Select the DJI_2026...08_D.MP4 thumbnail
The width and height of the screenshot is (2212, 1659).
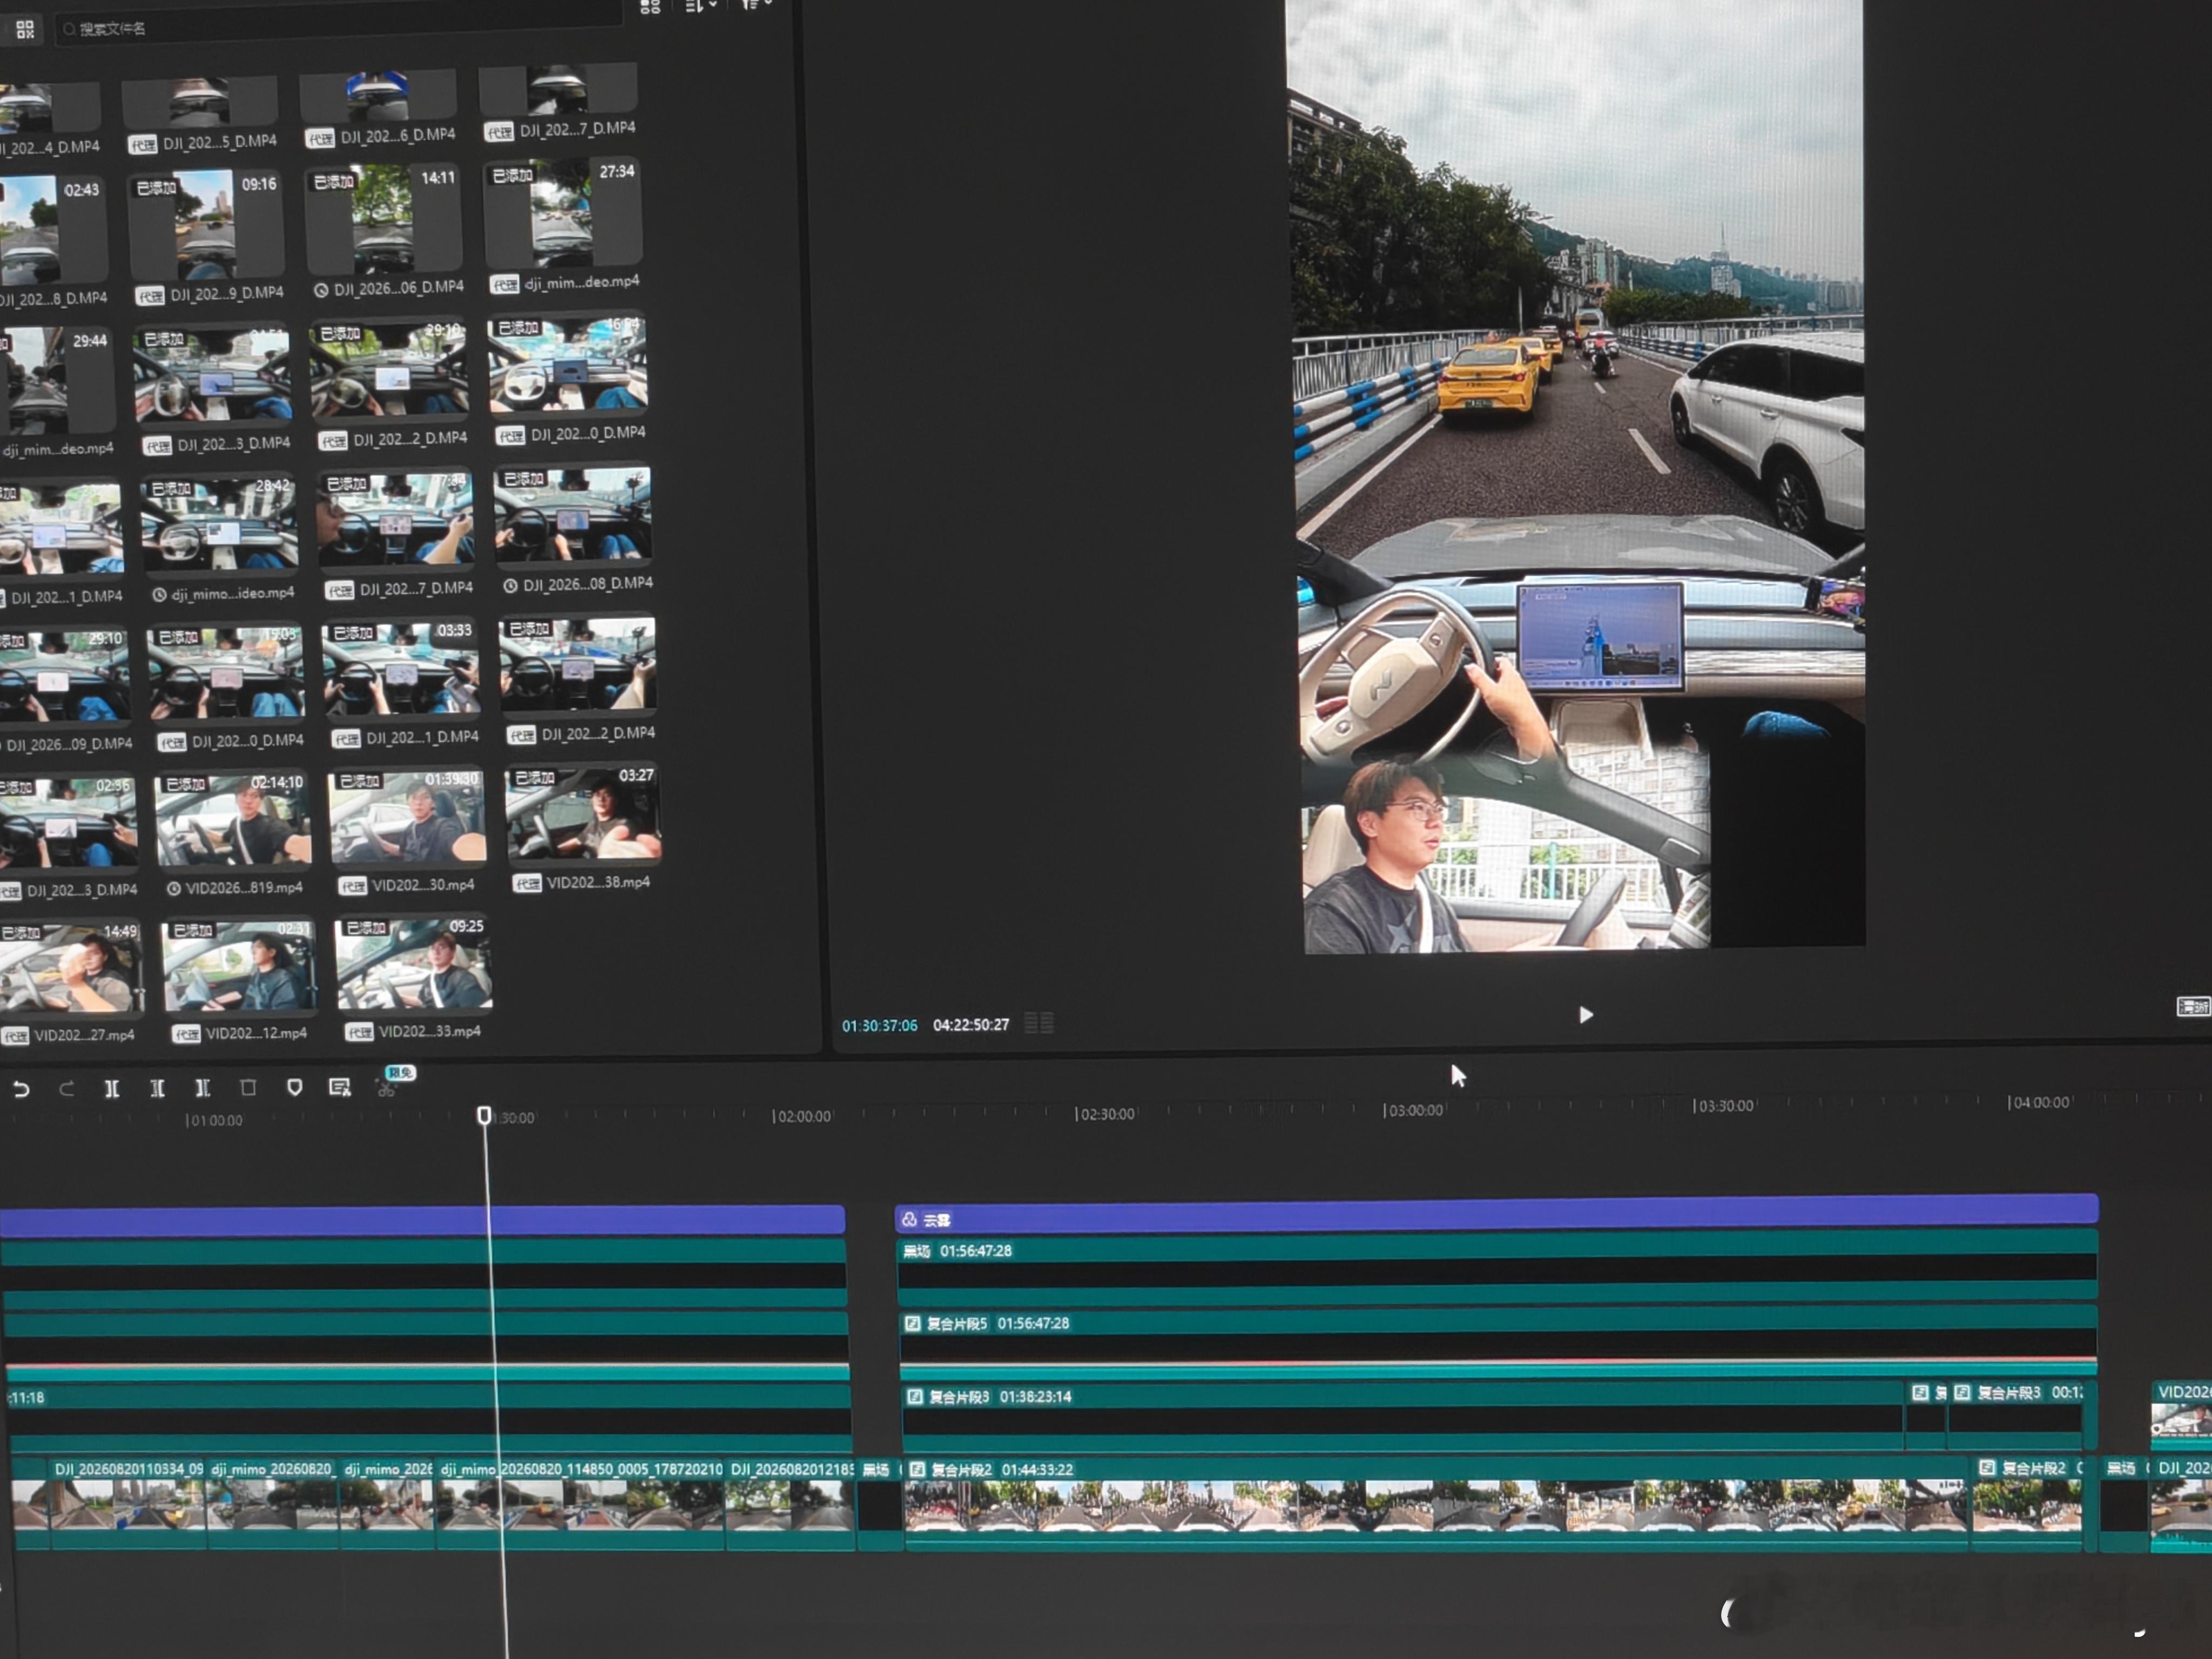(573, 514)
